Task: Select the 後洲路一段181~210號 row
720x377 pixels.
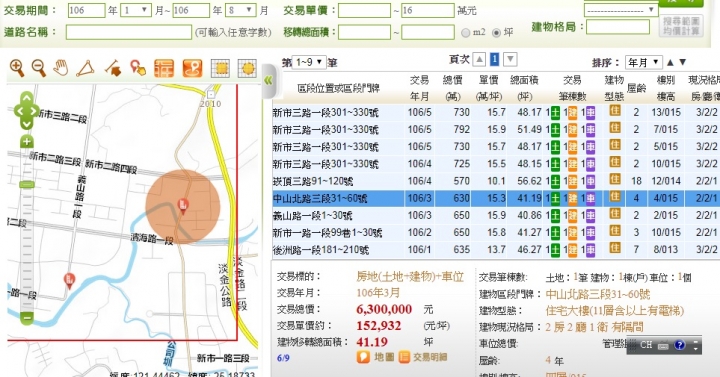Action: pyautogui.click(x=496, y=250)
